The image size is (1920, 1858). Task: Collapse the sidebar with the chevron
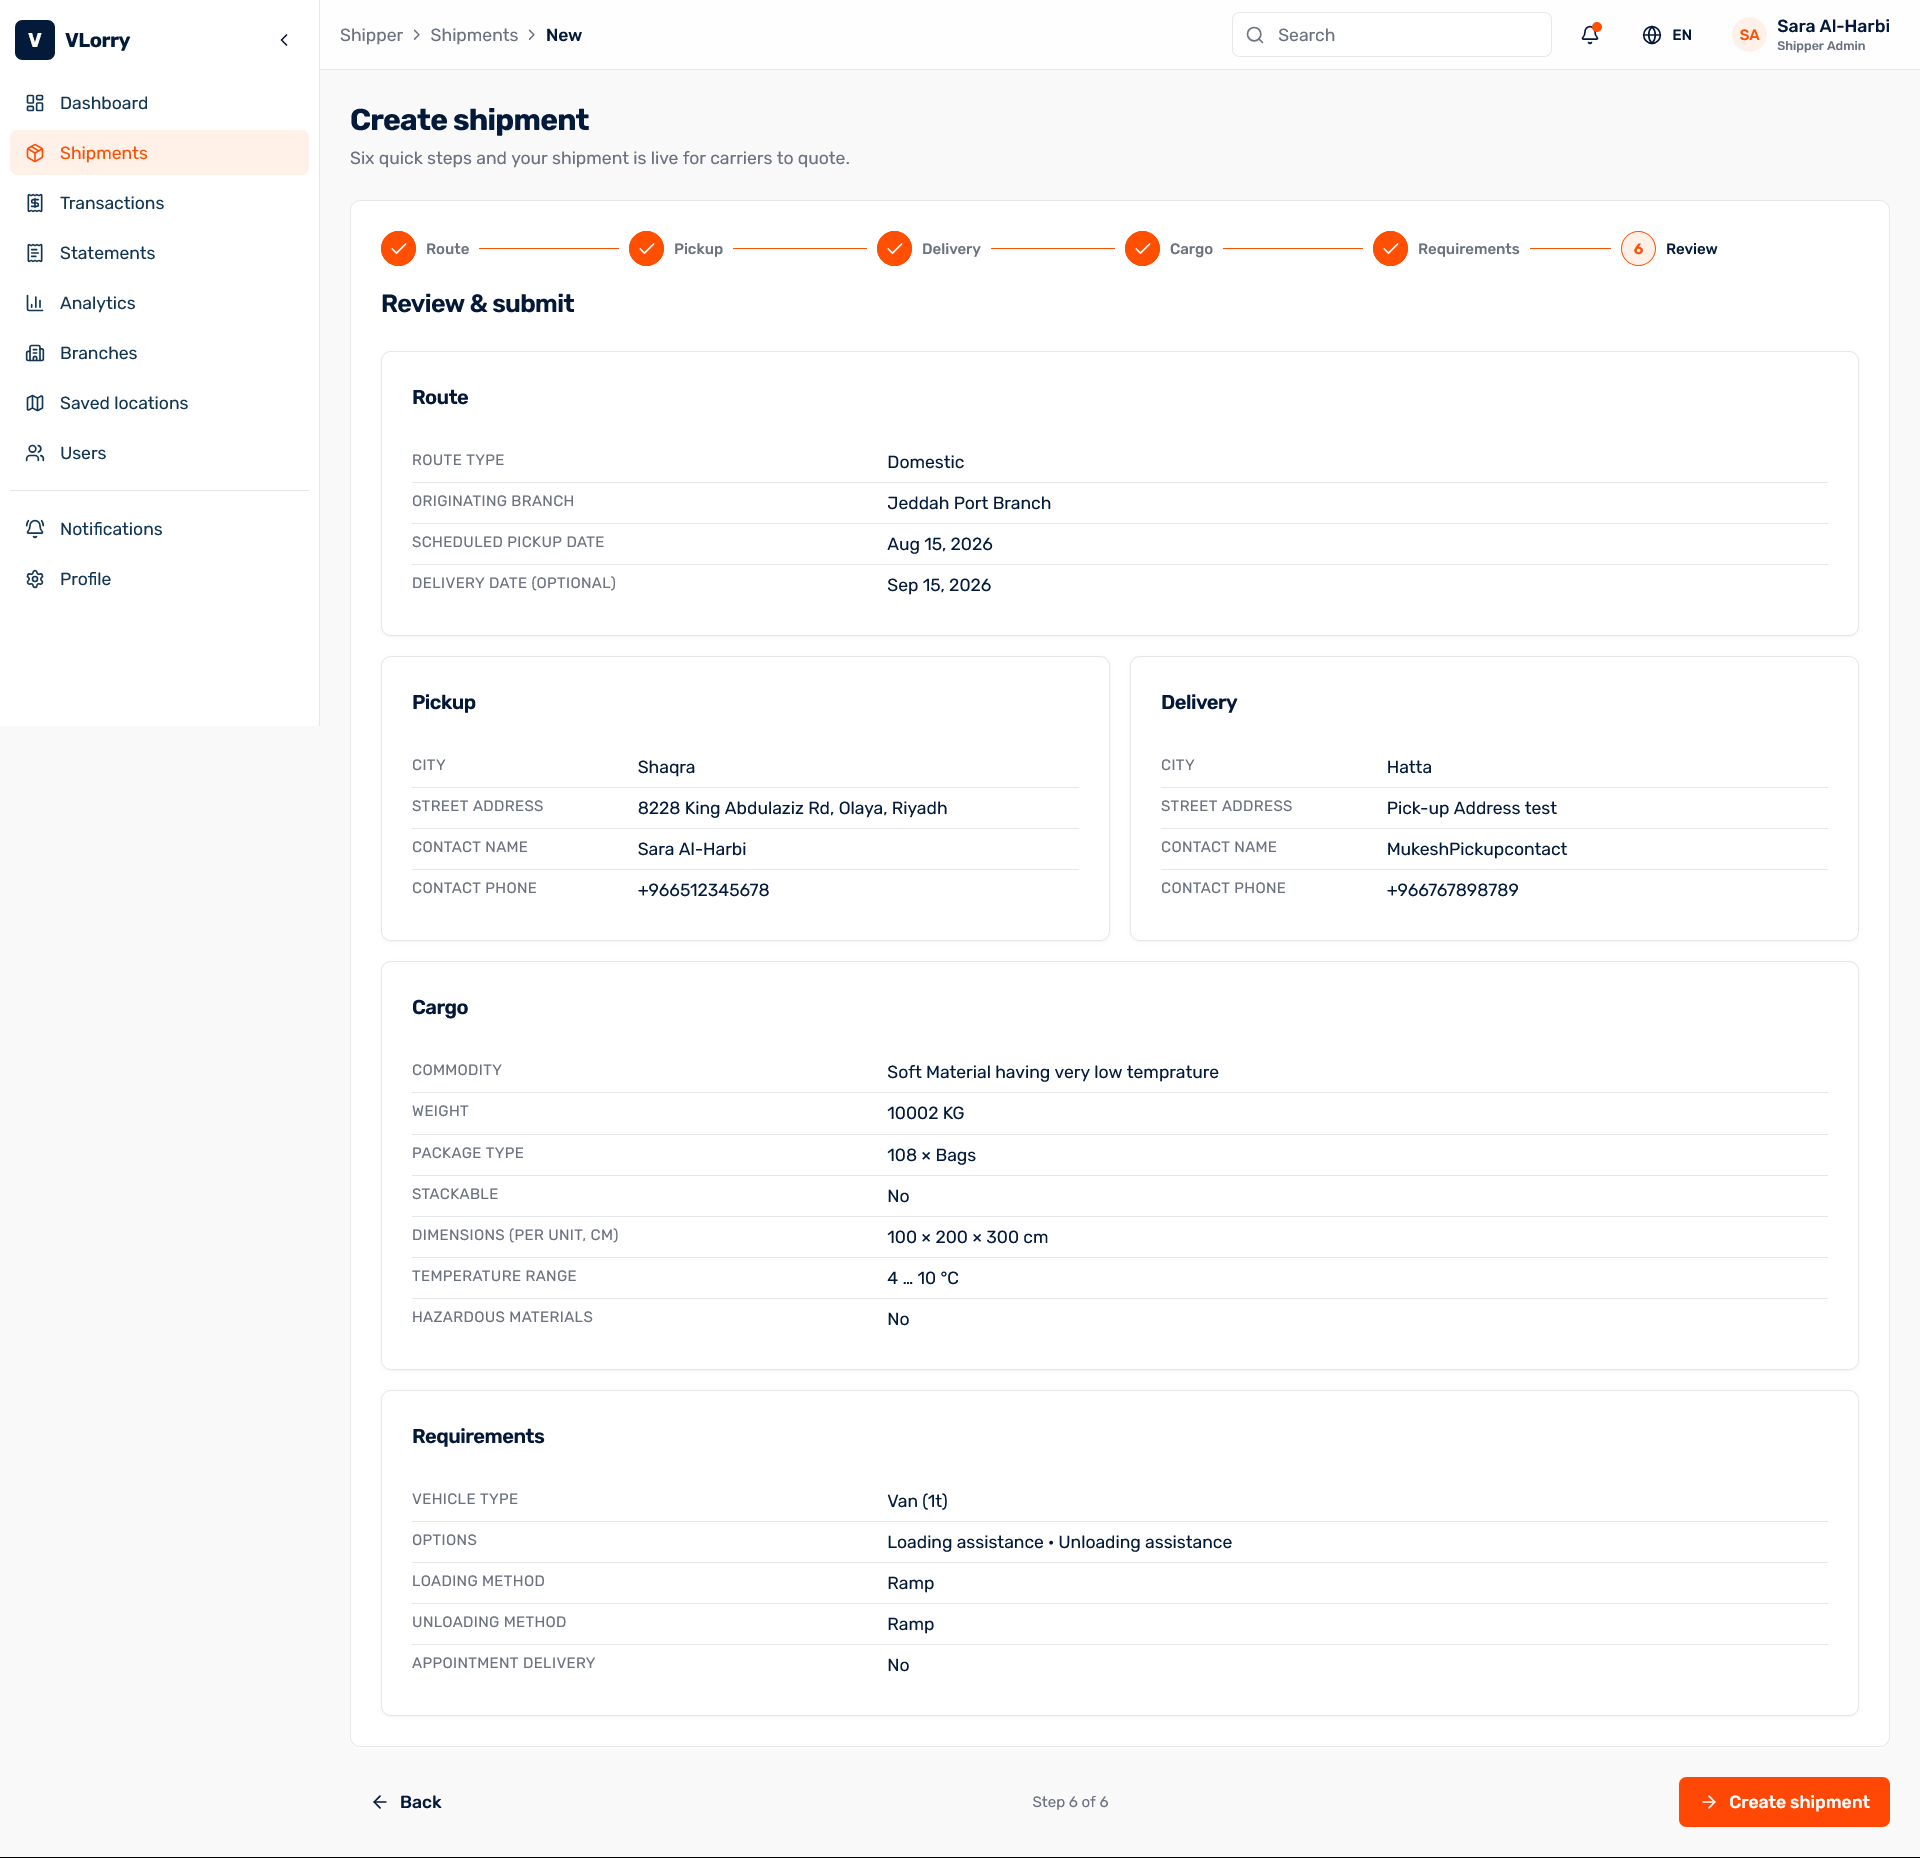click(284, 40)
